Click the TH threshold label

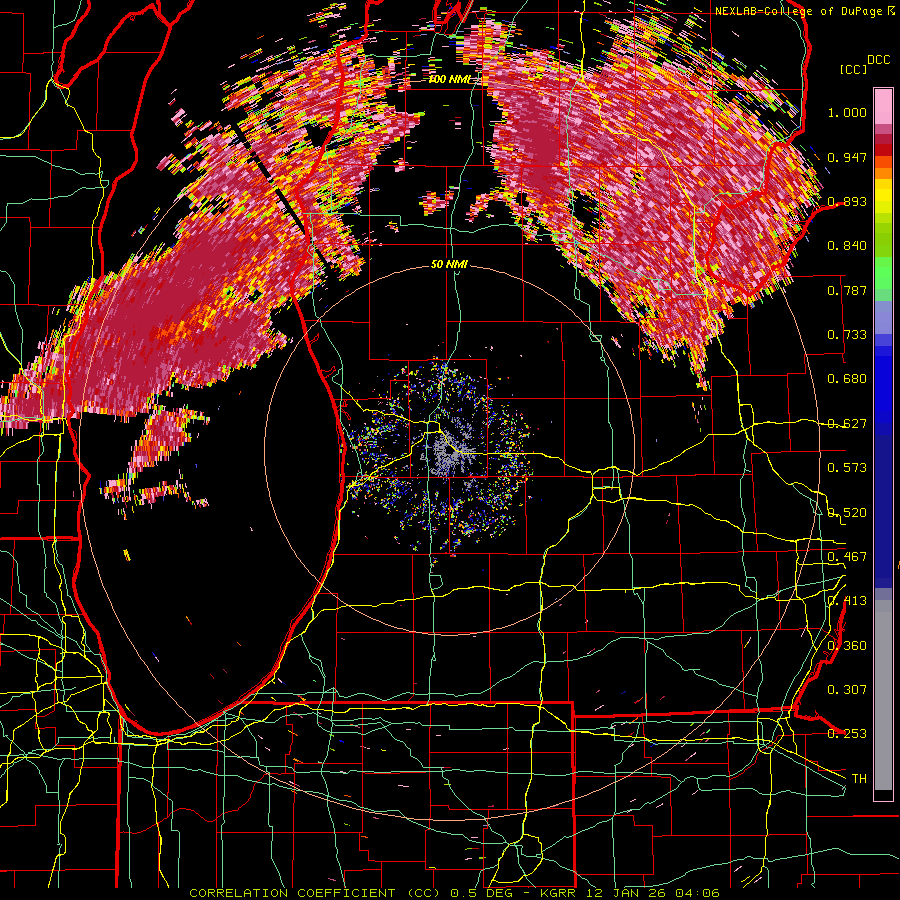(x=859, y=779)
